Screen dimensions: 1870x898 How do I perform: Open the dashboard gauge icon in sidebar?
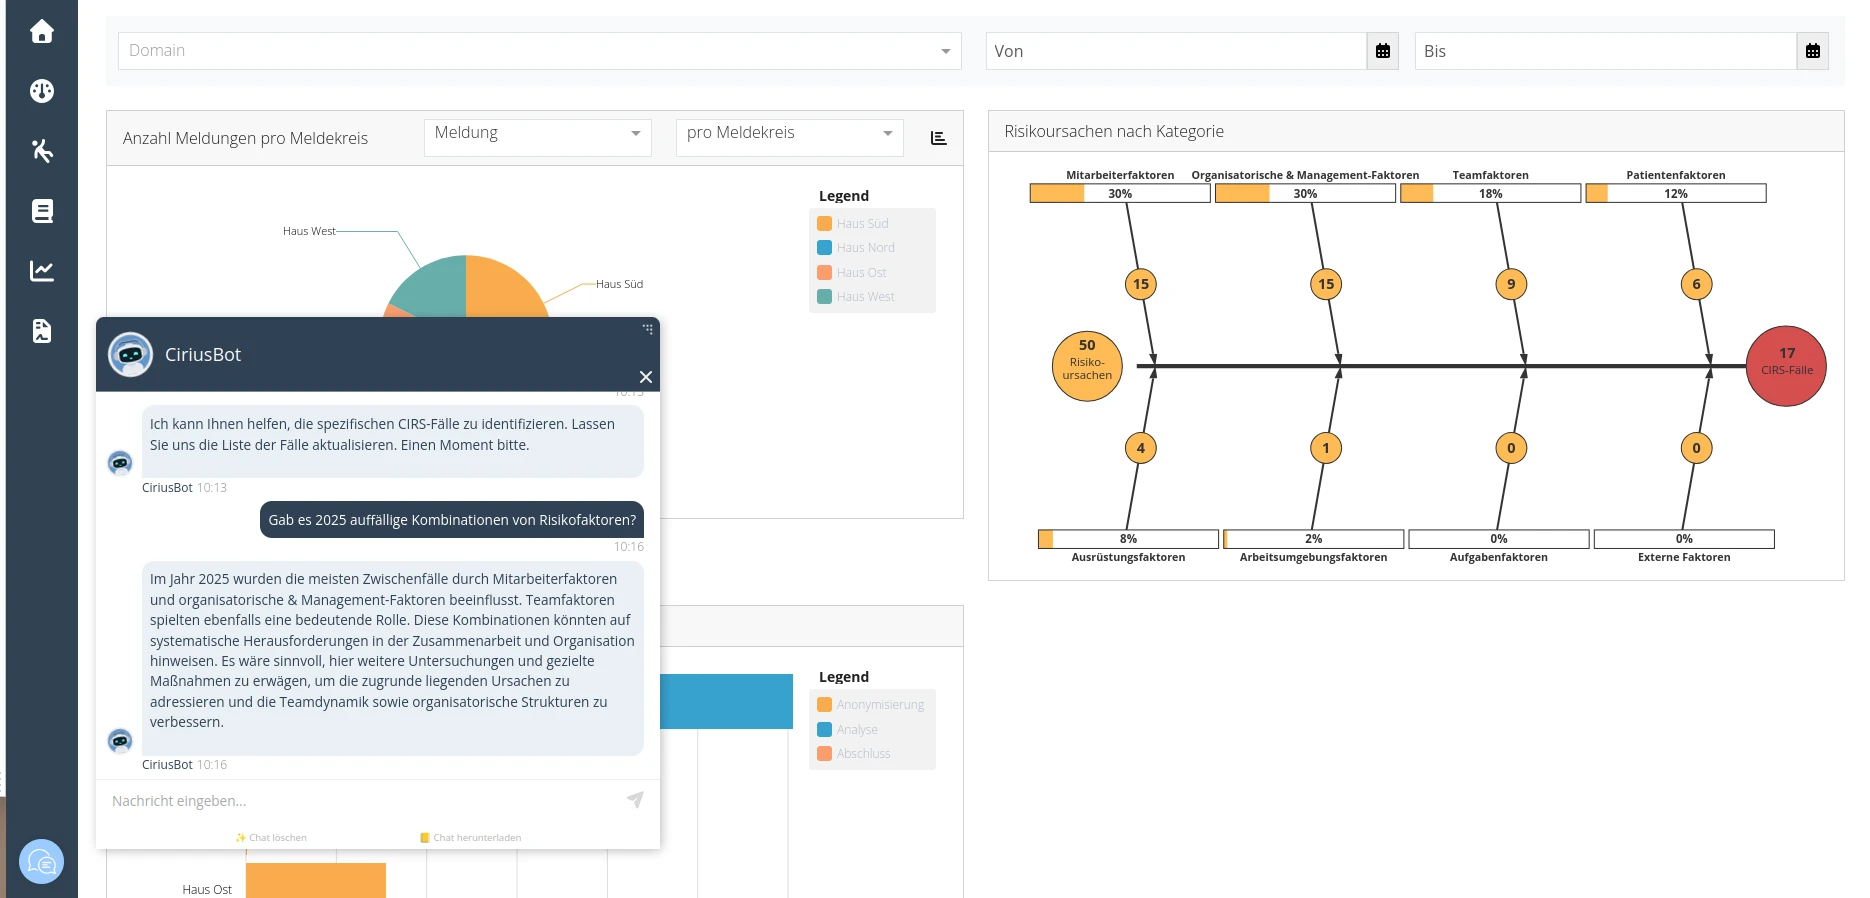(42, 91)
